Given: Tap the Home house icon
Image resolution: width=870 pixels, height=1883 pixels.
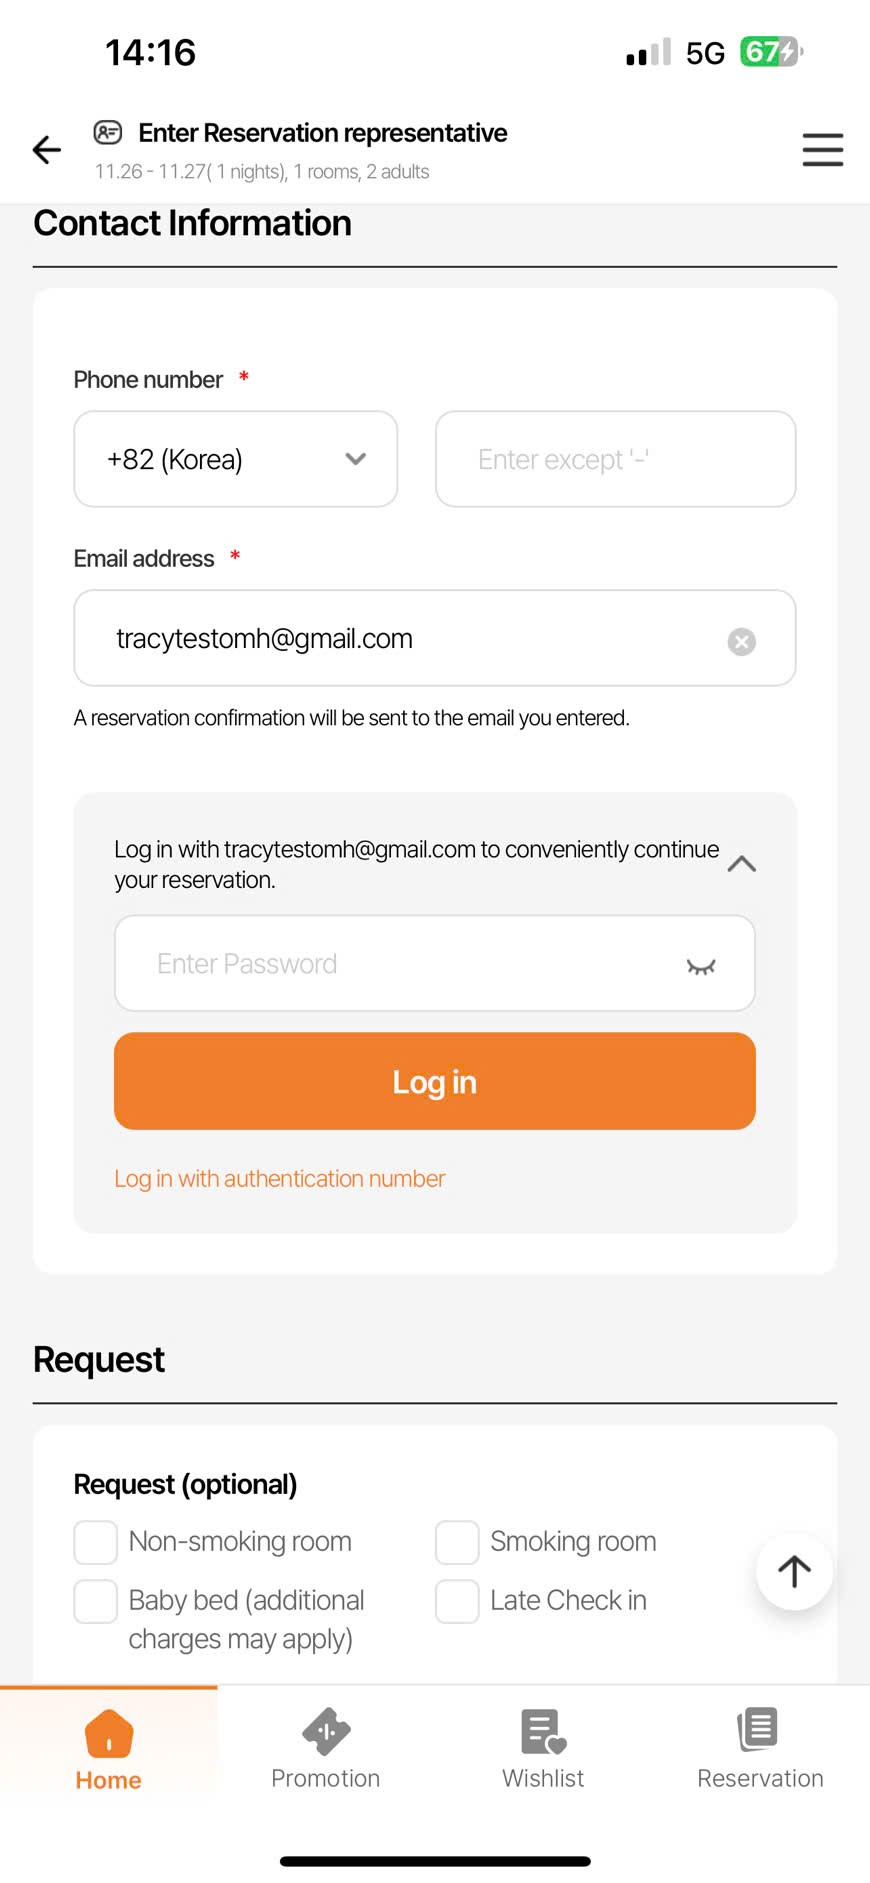Looking at the screenshot, I should pyautogui.click(x=109, y=1734).
